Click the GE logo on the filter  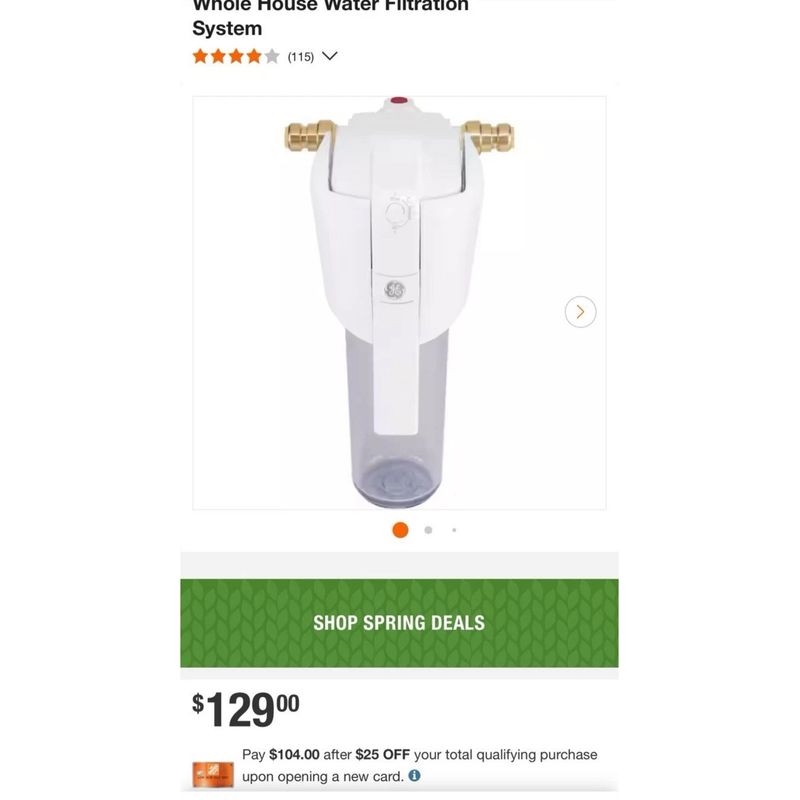393,289
